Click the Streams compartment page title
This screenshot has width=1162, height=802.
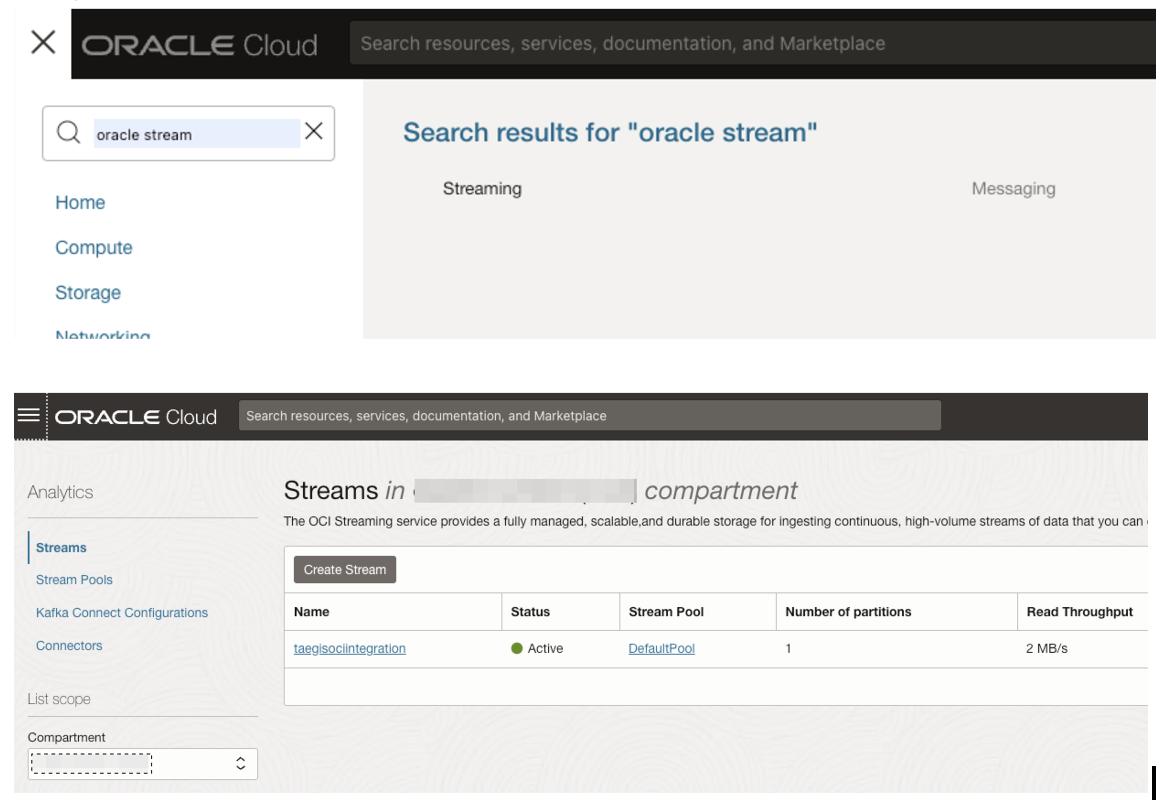pyautogui.click(x=540, y=491)
